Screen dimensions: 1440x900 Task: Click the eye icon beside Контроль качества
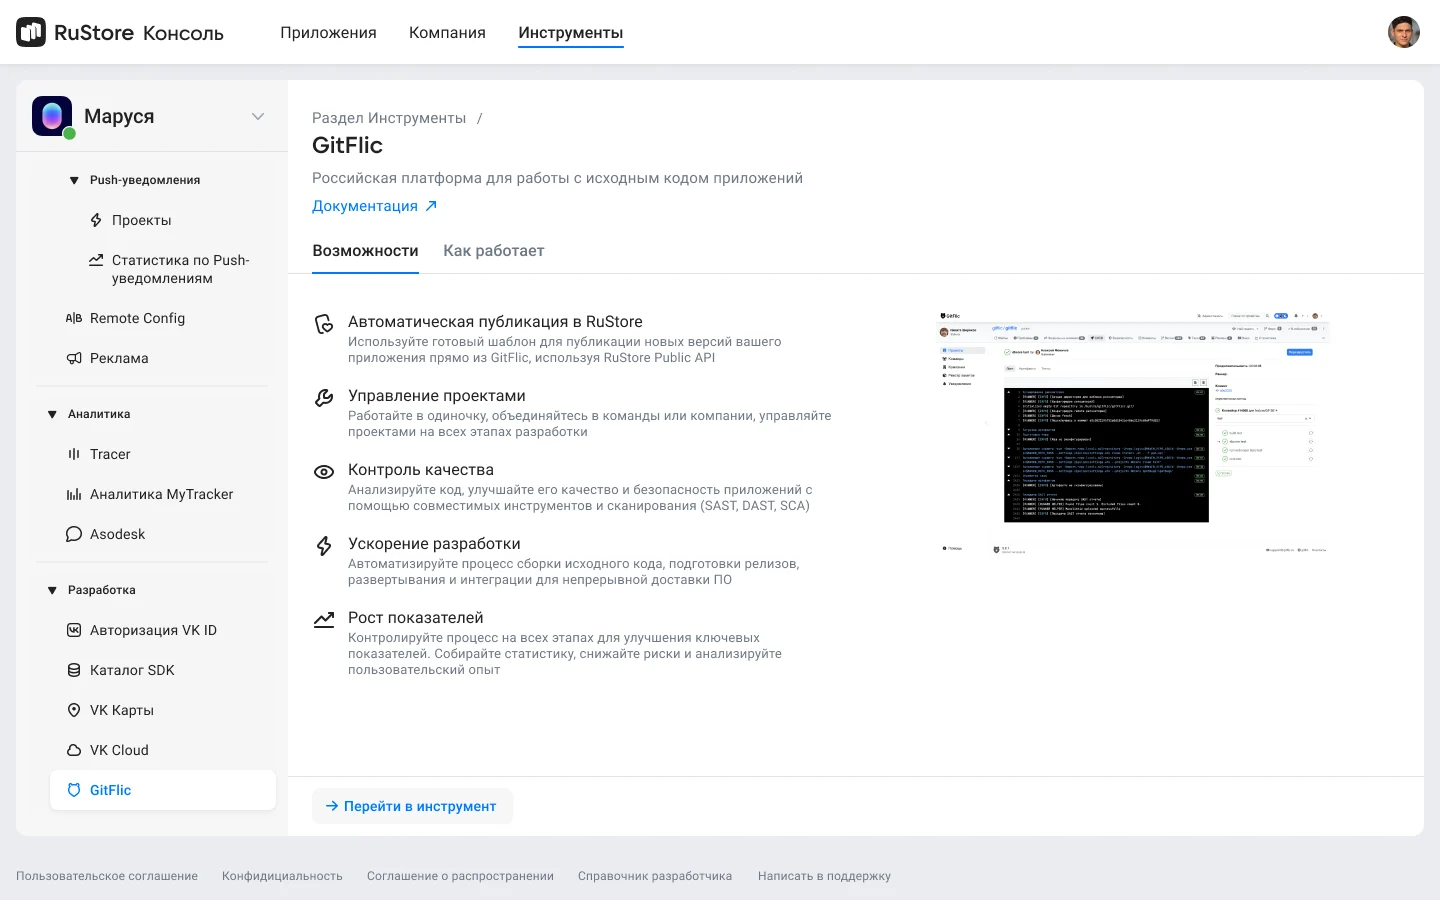tap(324, 472)
